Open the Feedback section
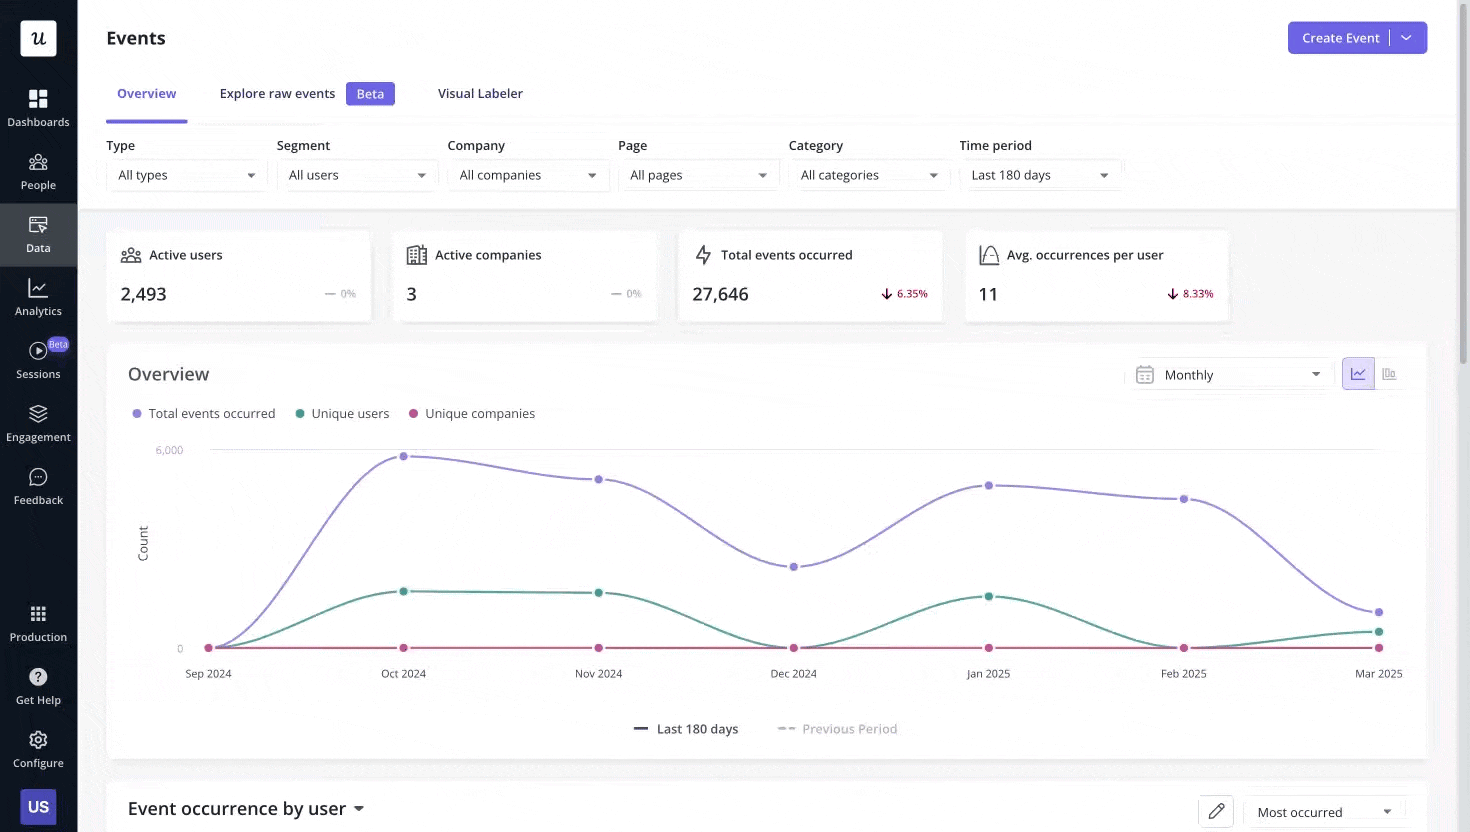1470x832 pixels. click(x=38, y=485)
